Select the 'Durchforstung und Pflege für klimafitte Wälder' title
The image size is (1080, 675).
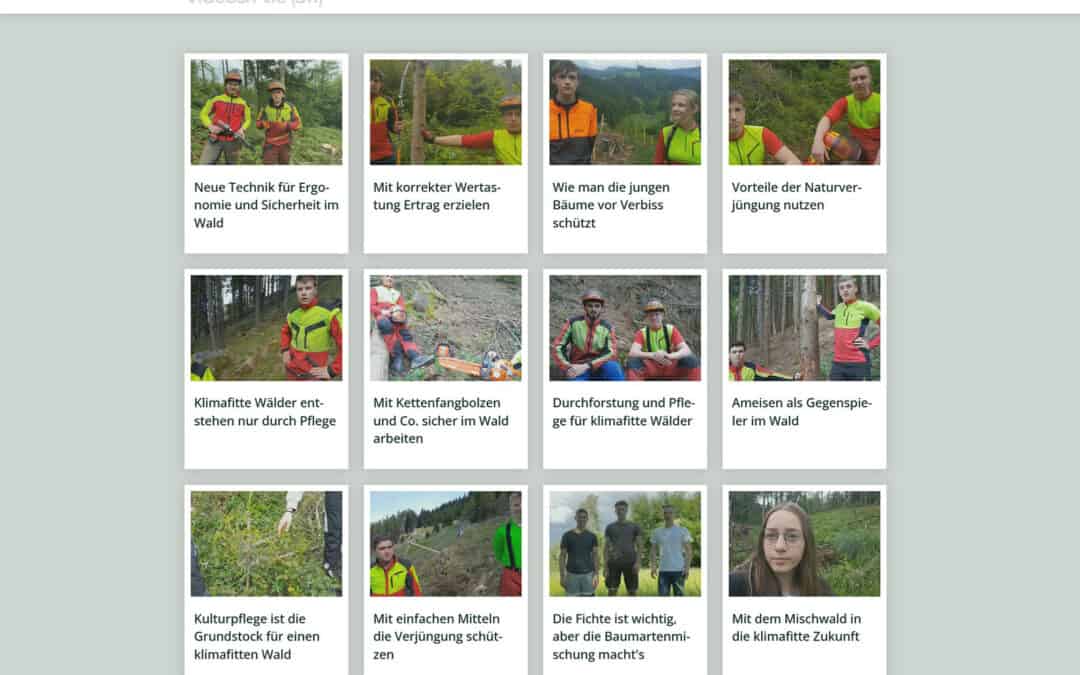(x=623, y=412)
